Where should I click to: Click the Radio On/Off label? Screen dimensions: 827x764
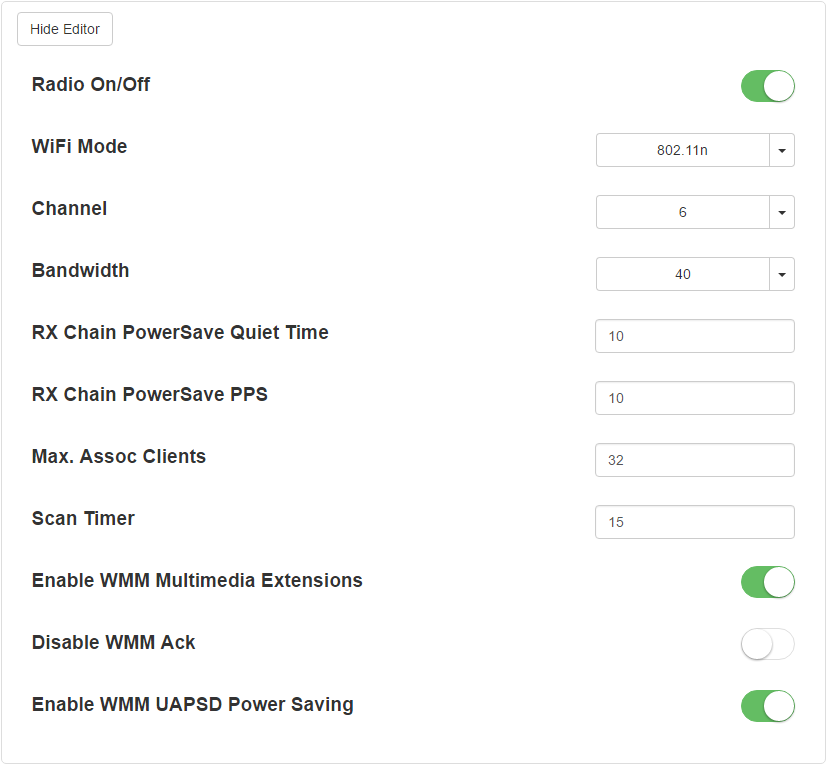tap(91, 84)
